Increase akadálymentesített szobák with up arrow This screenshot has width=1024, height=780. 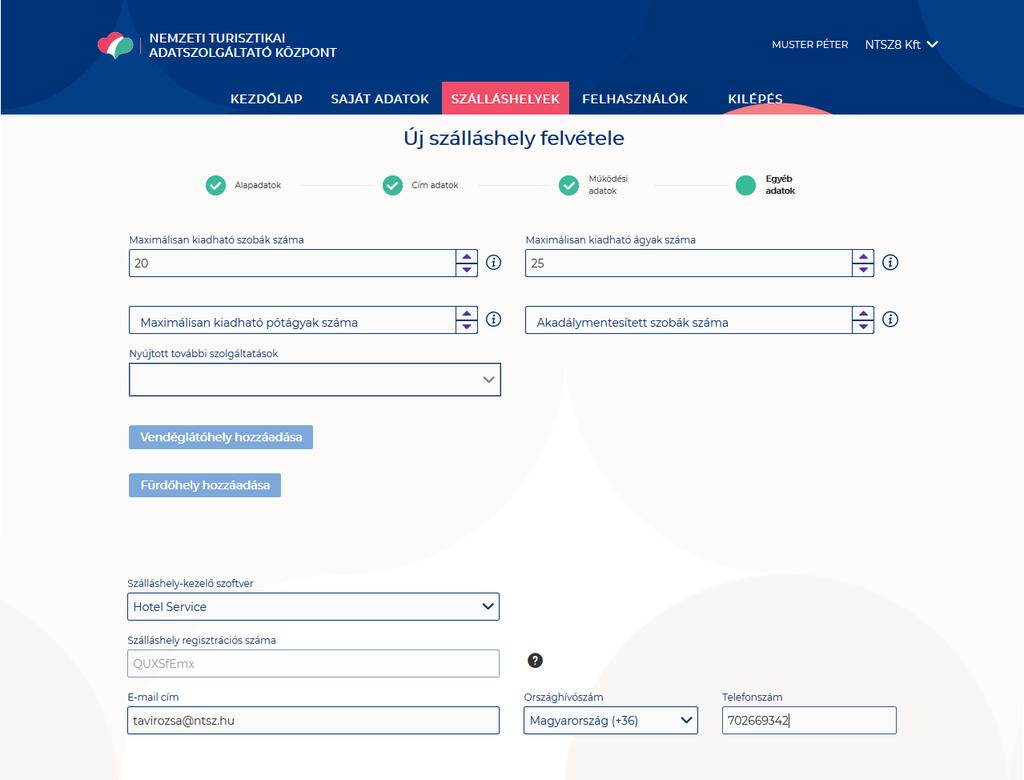[x=863, y=314]
